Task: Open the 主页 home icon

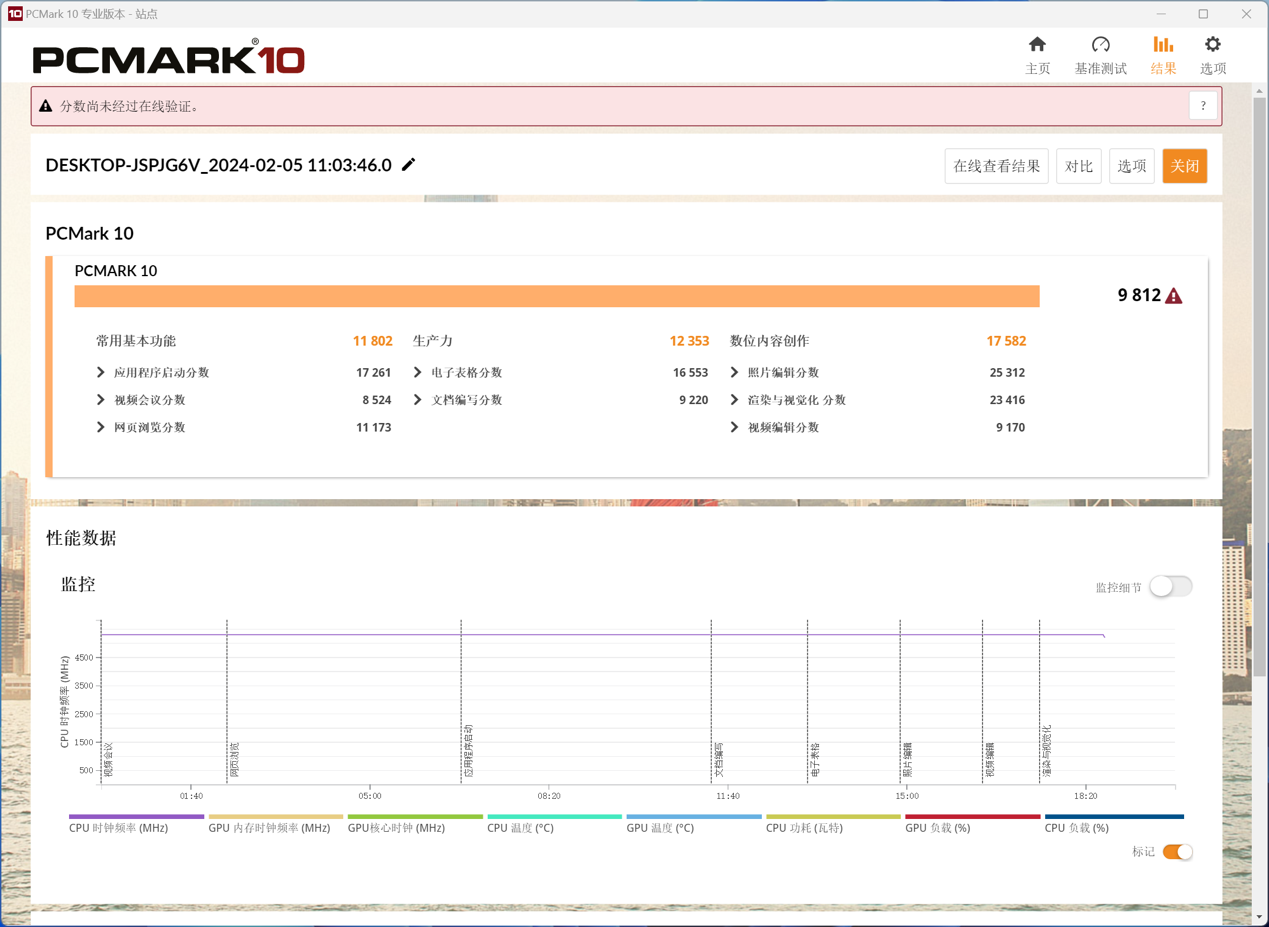Action: click(1037, 55)
